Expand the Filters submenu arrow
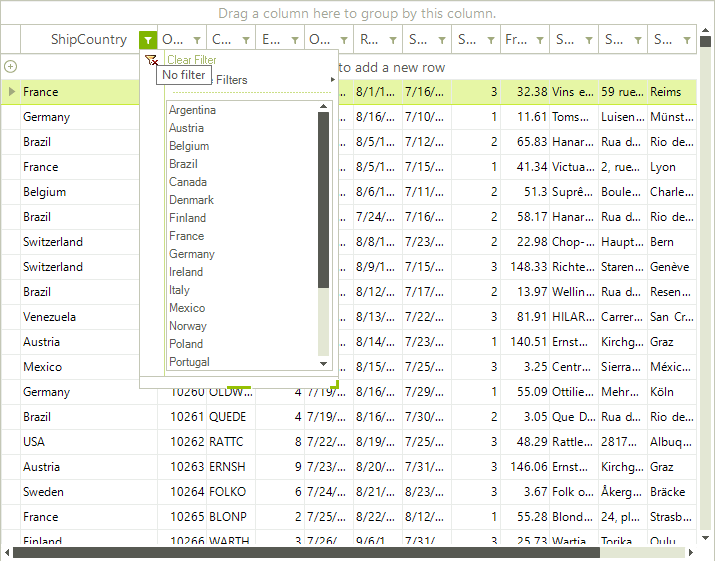This screenshot has width=715, height=561. coord(331,80)
